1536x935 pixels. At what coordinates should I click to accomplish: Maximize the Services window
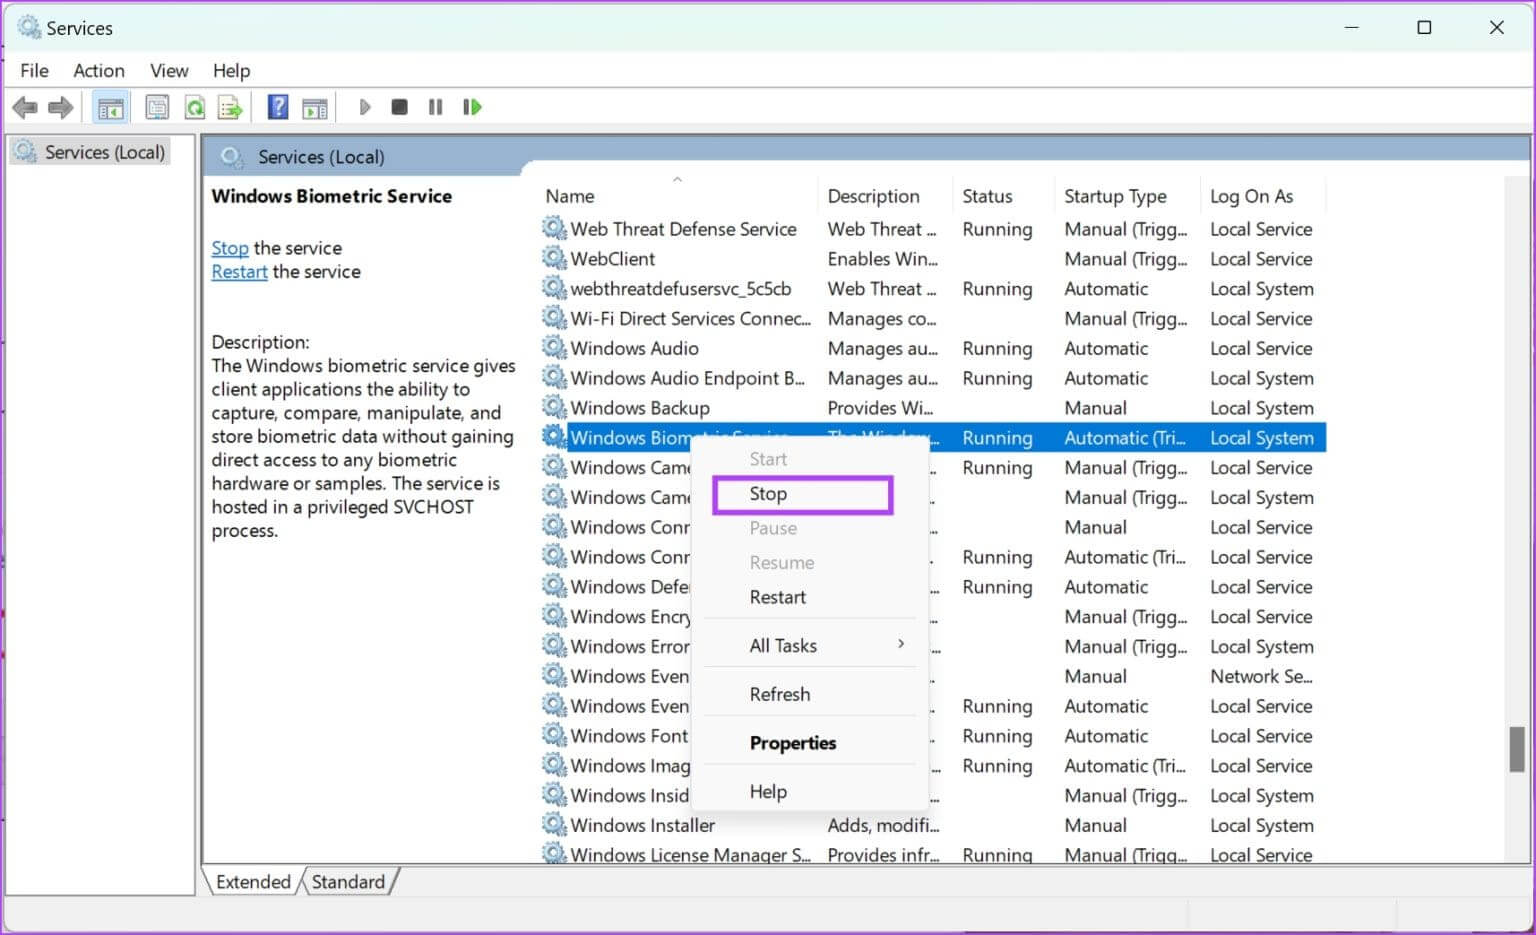tap(1424, 28)
